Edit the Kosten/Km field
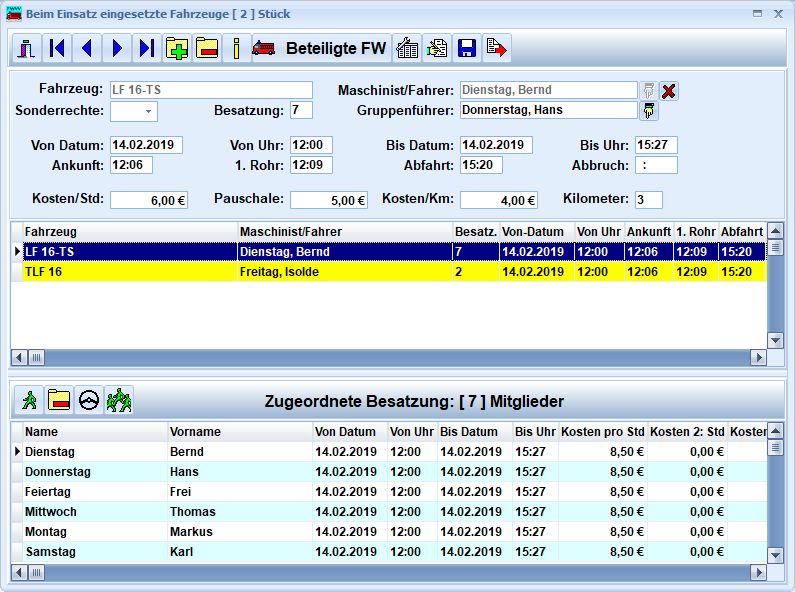795x592 pixels. point(499,200)
